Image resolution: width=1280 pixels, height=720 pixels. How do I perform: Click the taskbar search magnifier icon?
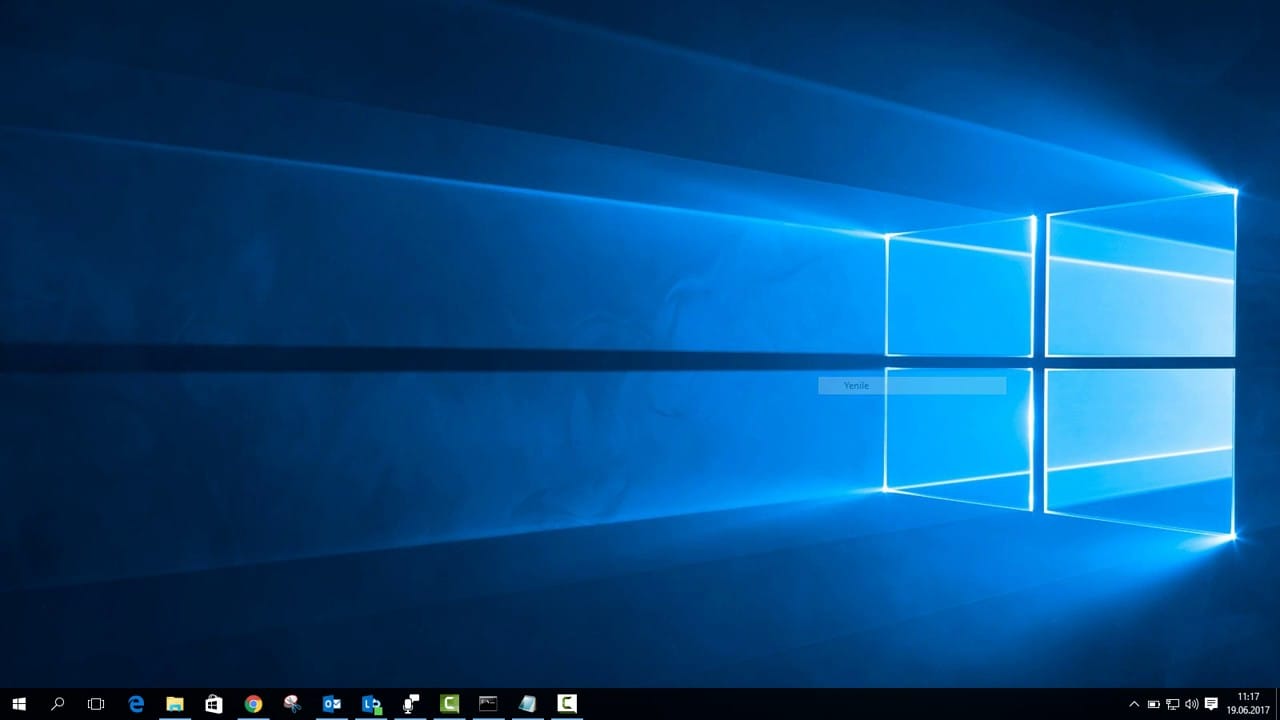coord(58,704)
